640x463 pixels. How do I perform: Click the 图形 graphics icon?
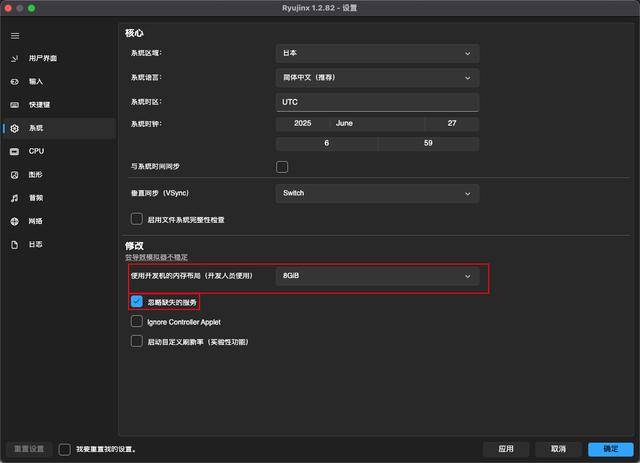point(15,175)
